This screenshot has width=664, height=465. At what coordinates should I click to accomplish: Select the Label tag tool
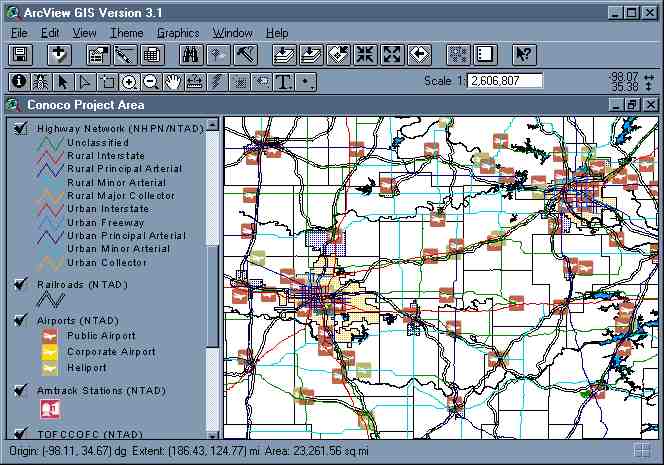[x=261, y=82]
